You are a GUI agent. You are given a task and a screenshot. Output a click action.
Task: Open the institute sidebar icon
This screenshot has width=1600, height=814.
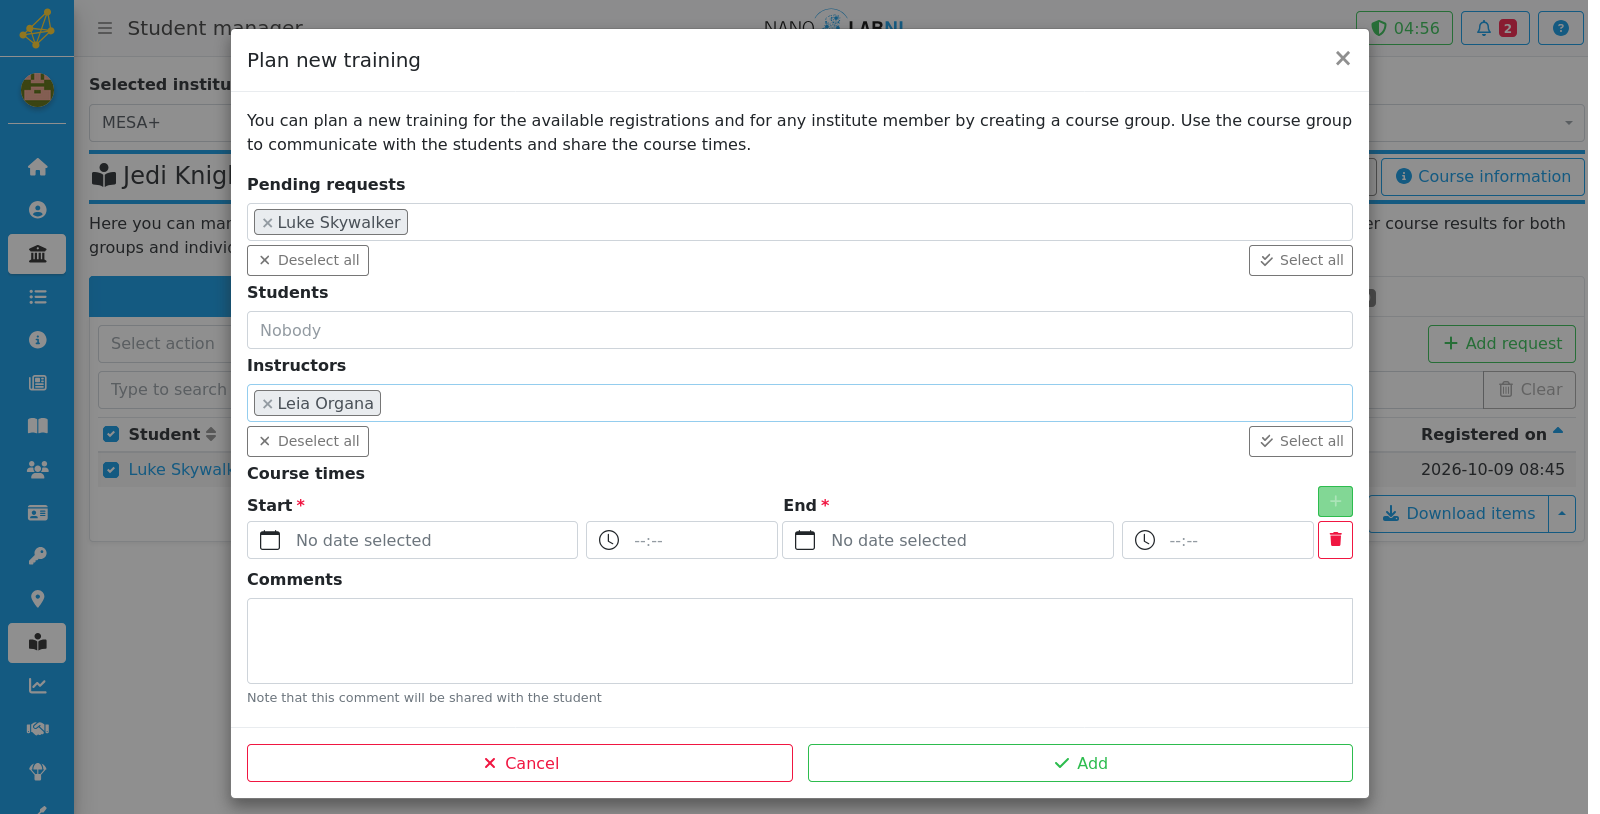tap(37, 254)
